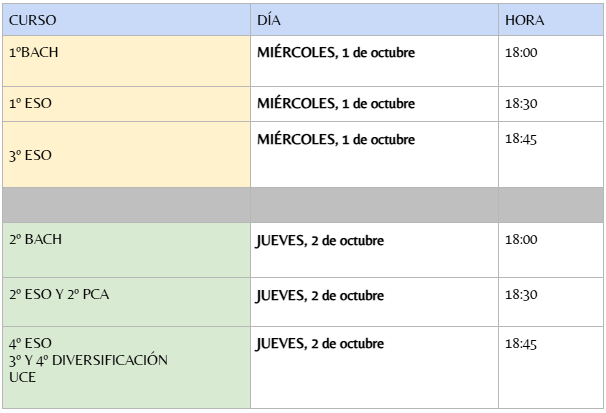Click the date cell in 1ºBACH row

[335, 52]
